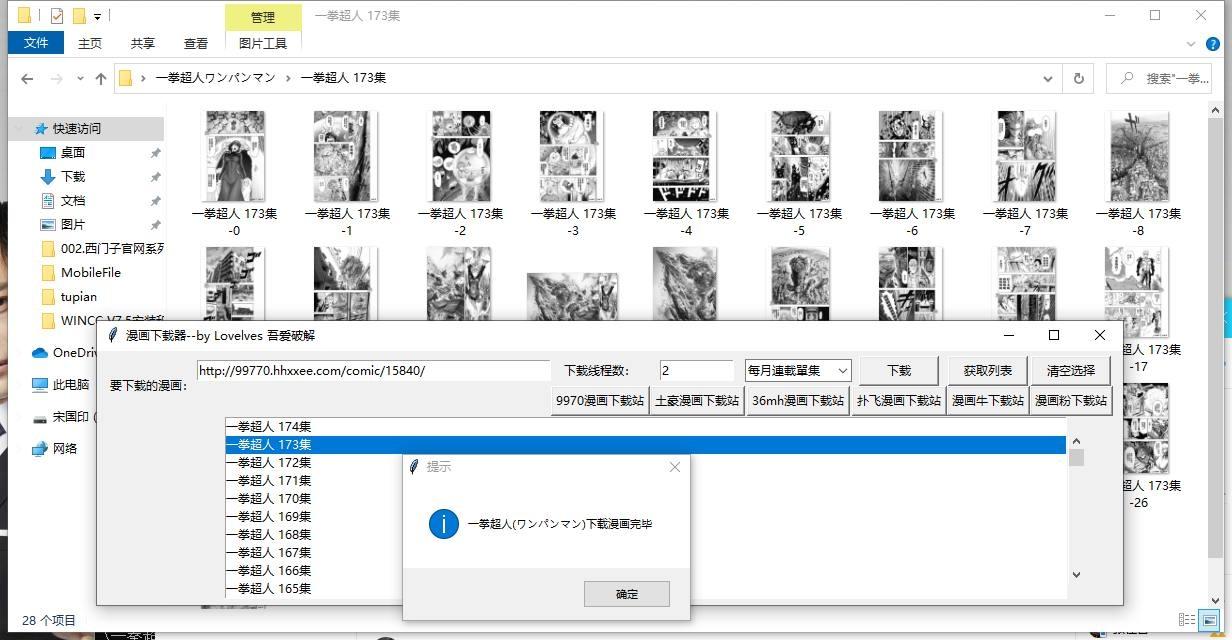Open the 主页 ribbon tab
The height and width of the screenshot is (640, 1232).
(x=90, y=43)
